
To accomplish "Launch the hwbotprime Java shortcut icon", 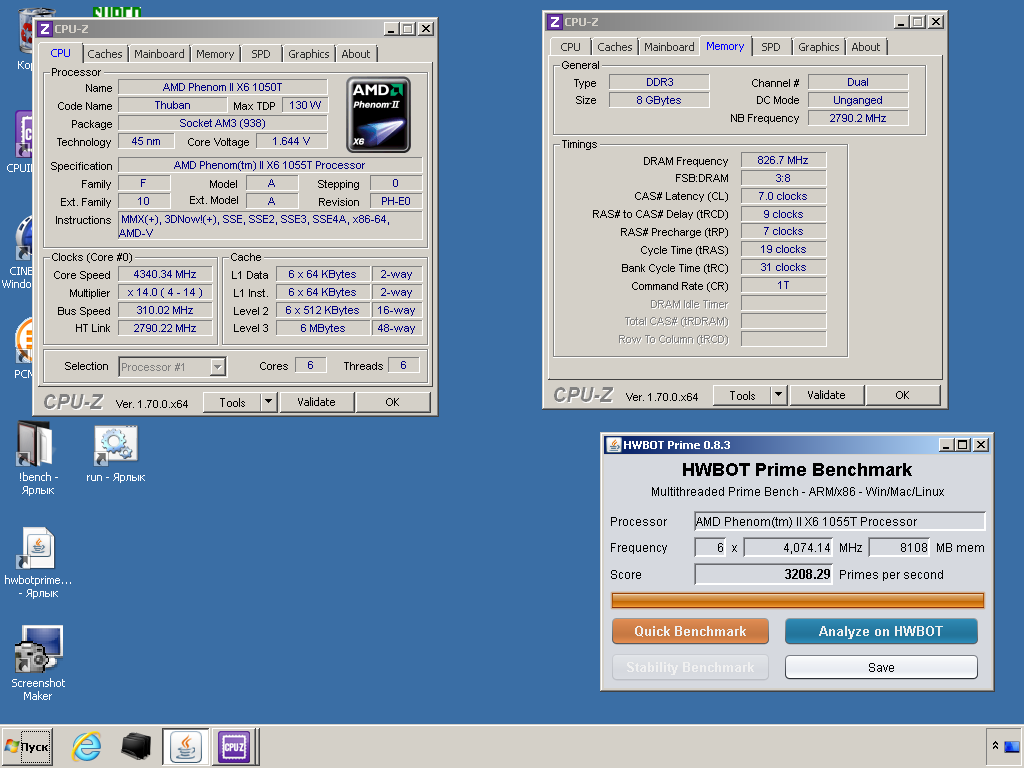I will point(38,547).
